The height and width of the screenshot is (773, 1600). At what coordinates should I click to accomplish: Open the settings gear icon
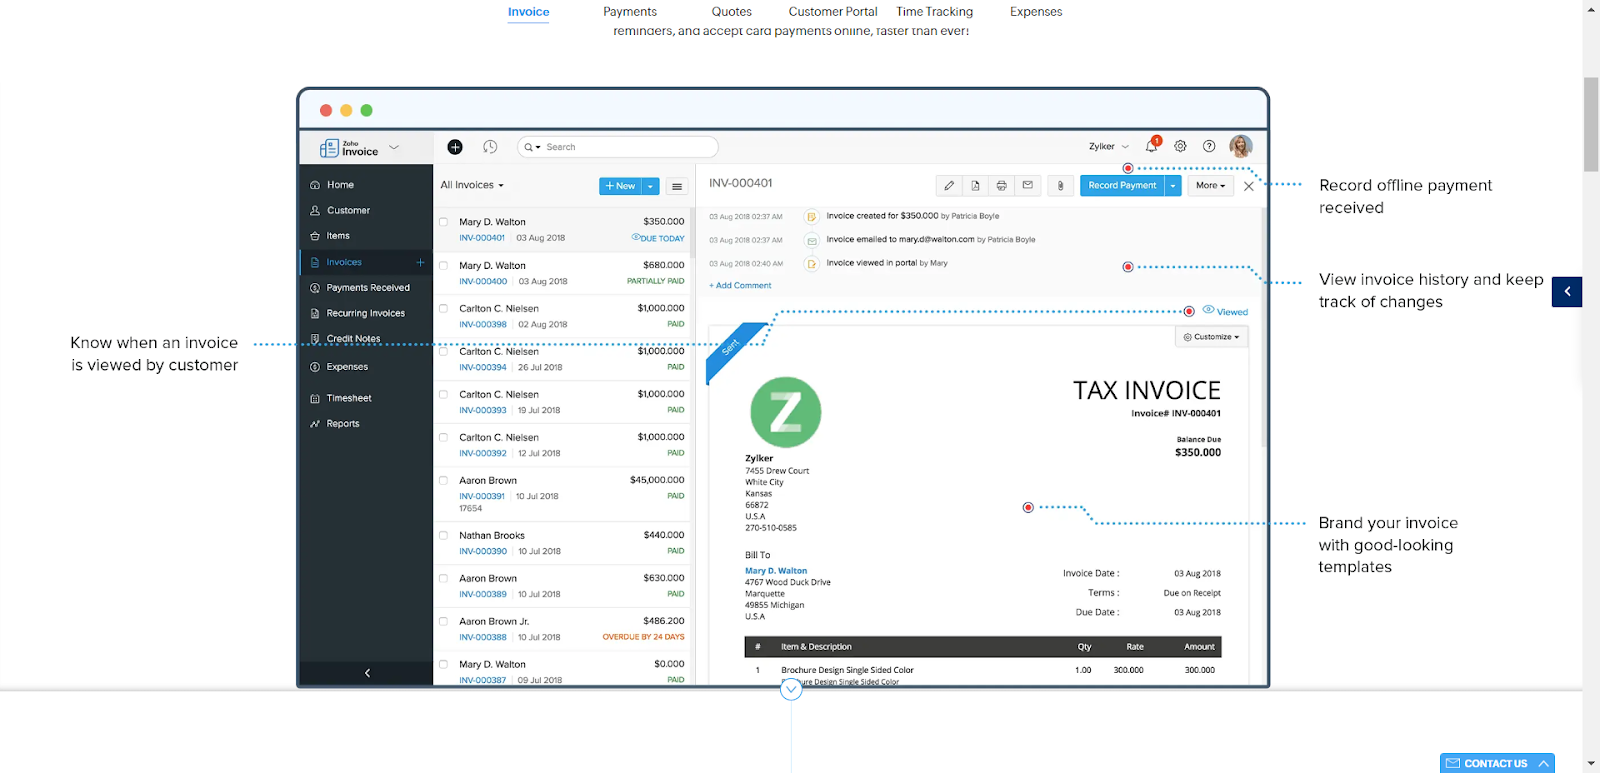click(x=1180, y=146)
